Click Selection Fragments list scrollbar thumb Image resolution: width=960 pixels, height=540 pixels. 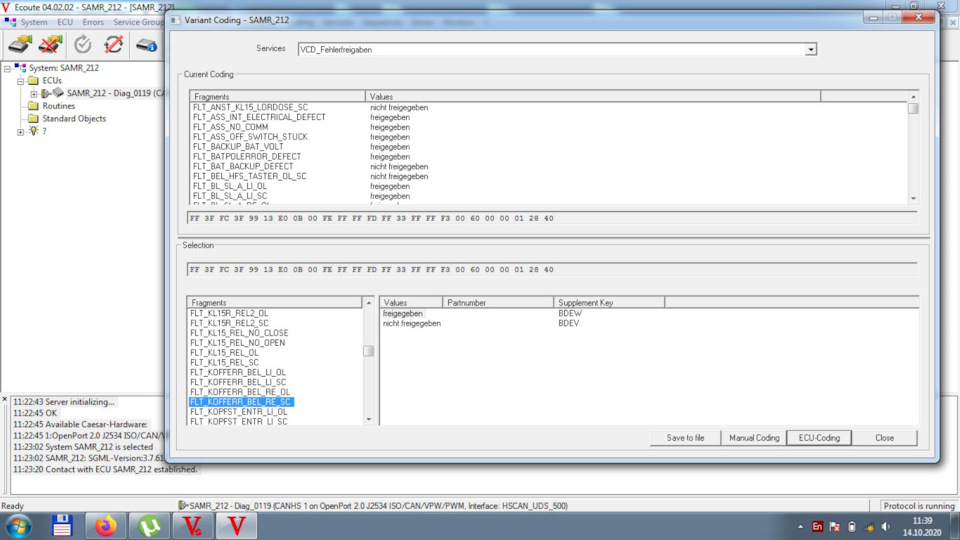click(369, 351)
